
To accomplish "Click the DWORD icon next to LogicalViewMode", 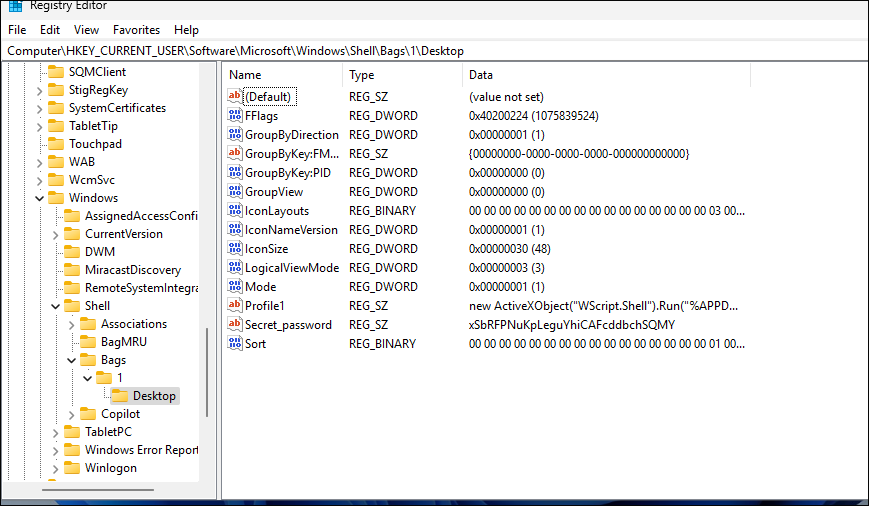I will coord(234,267).
